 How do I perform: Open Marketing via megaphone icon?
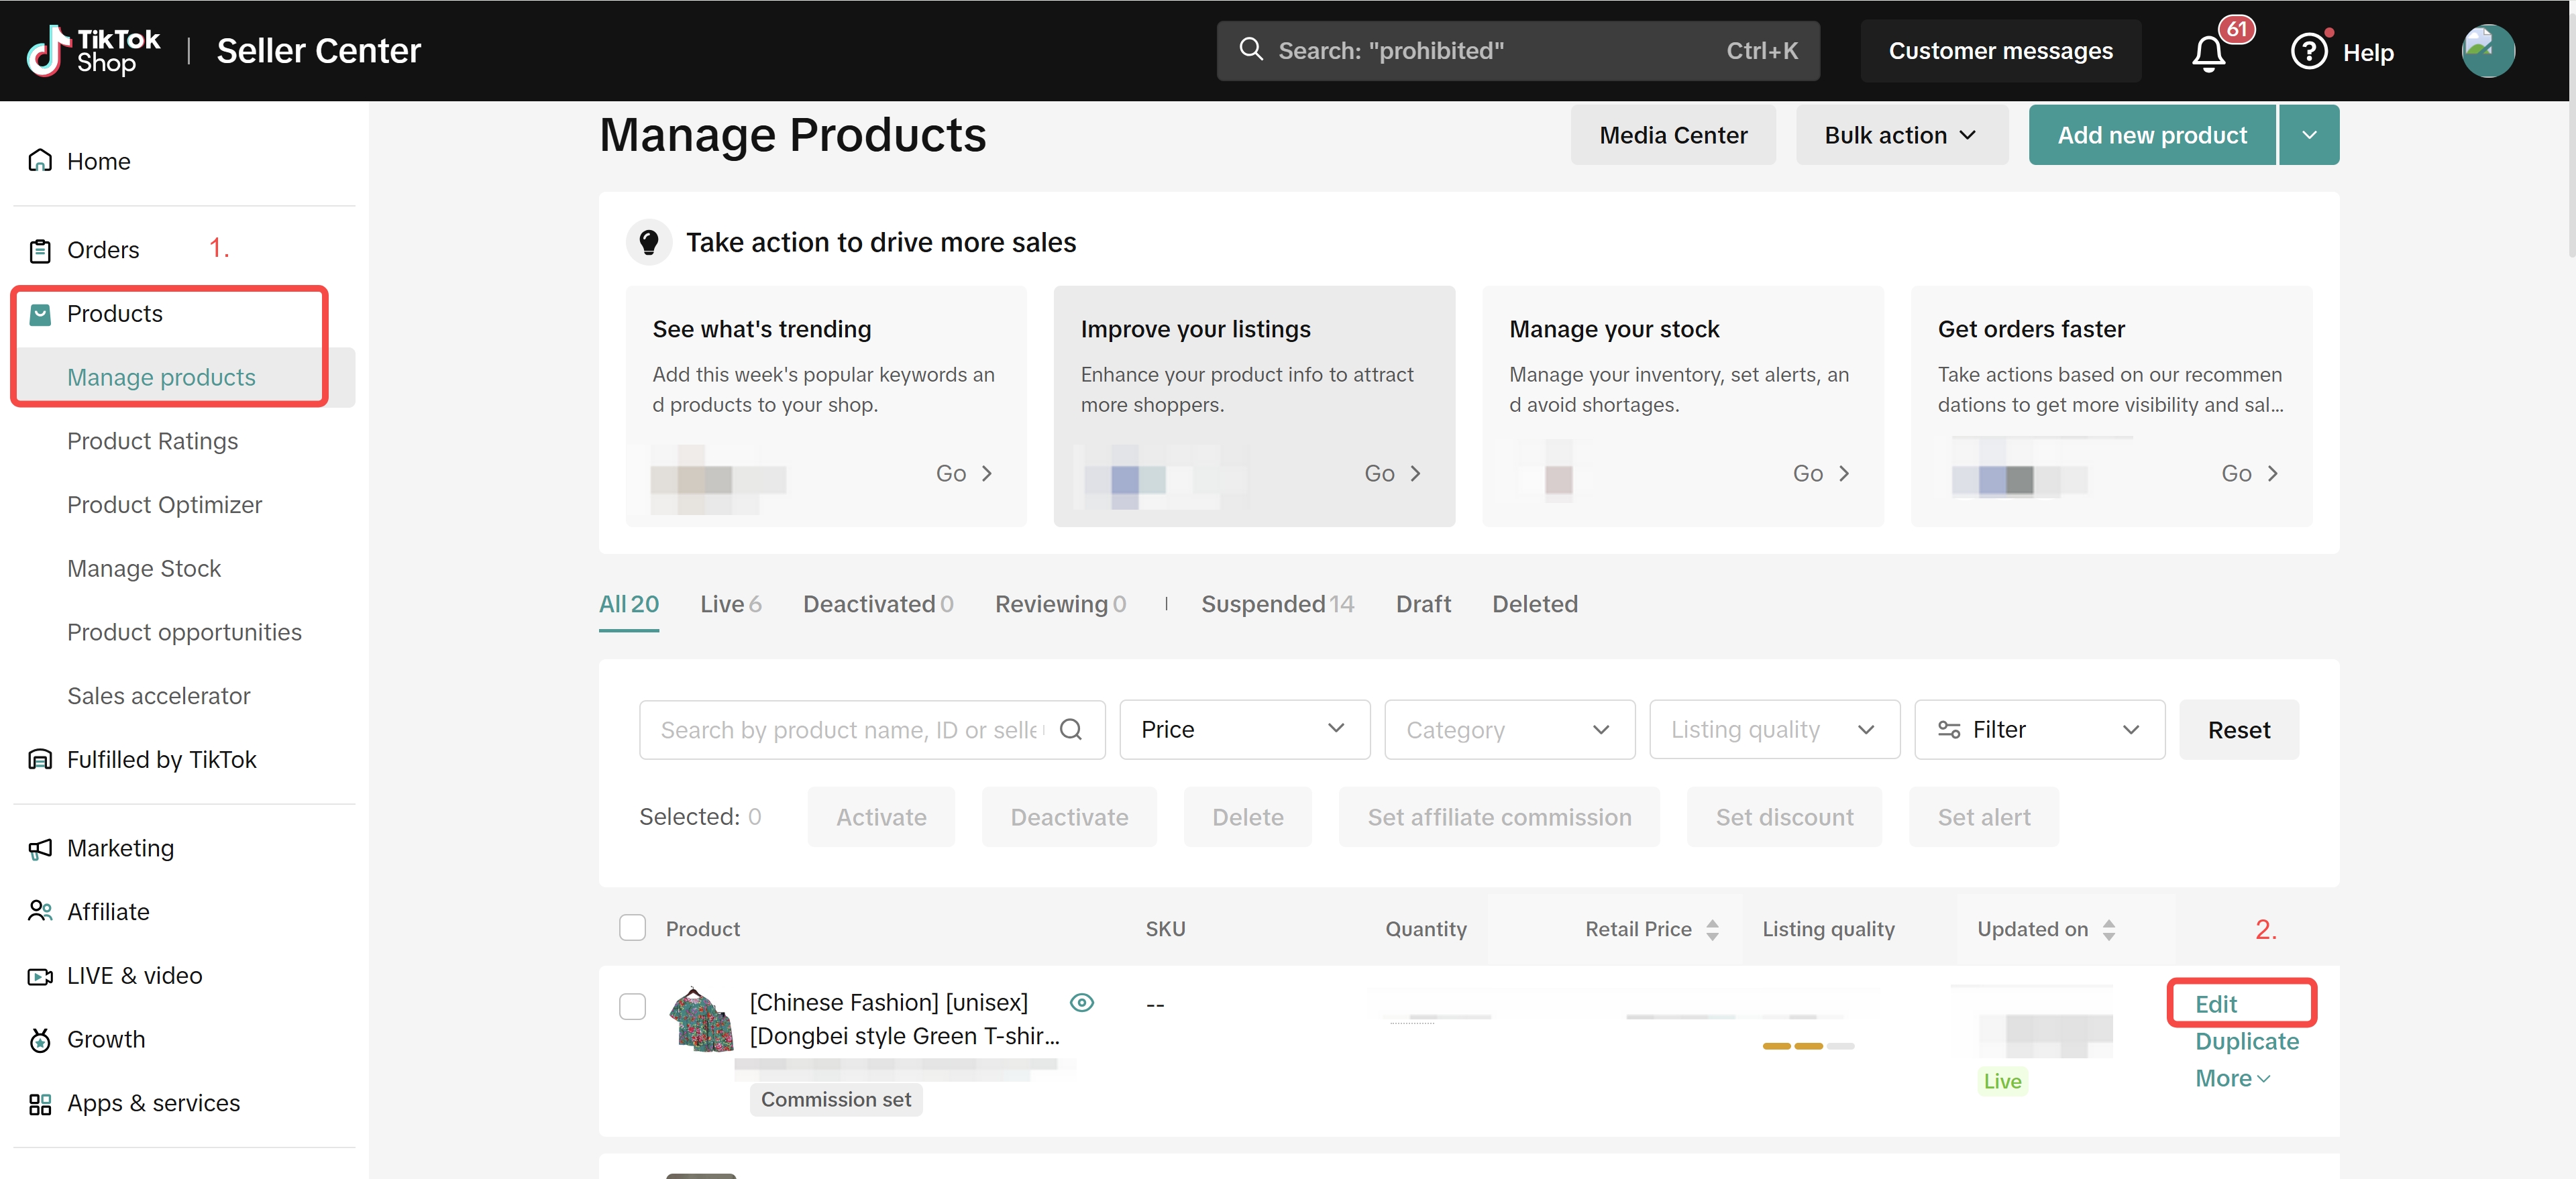pyautogui.click(x=40, y=848)
